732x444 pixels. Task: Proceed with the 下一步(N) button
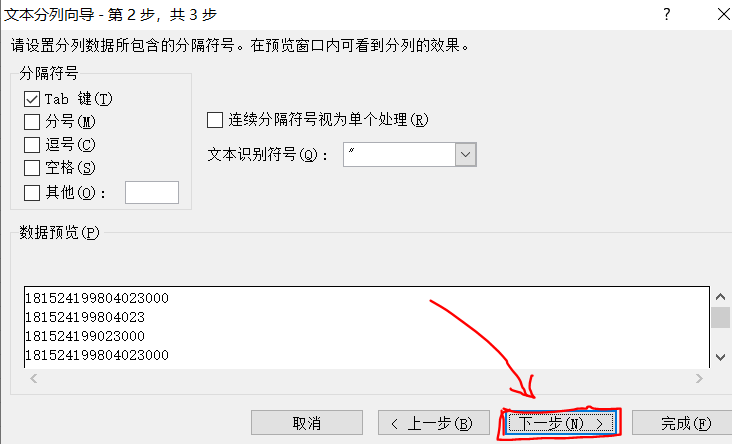point(560,423)
